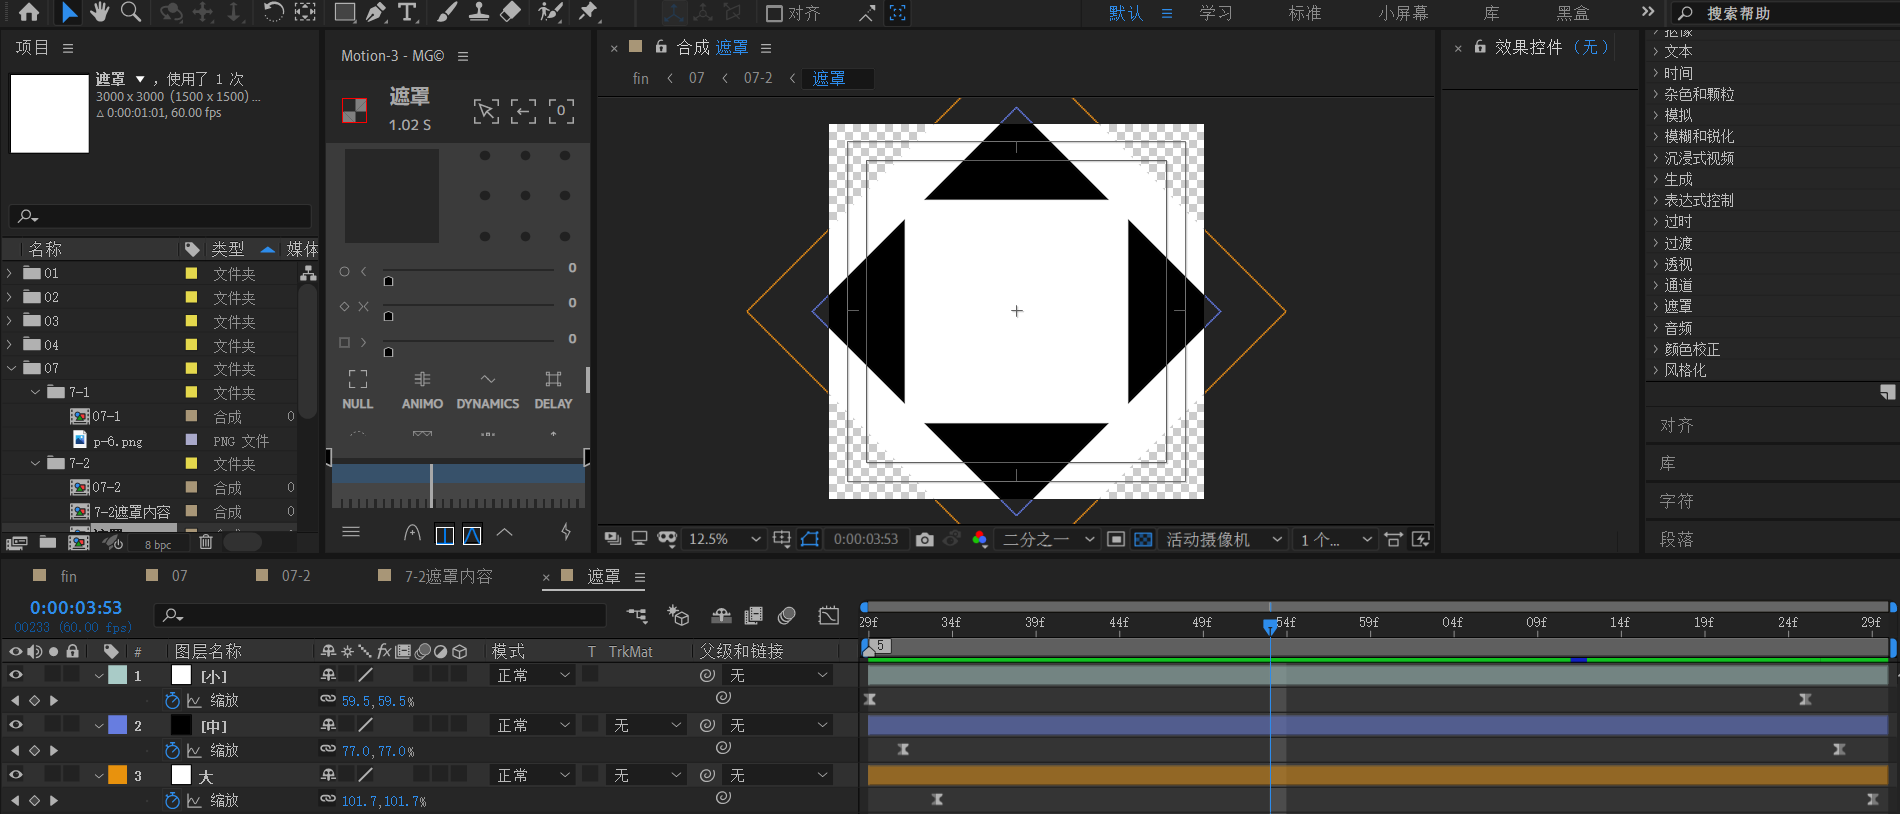Select the 小屏幕 workspace
The image size is (1900, 814).
click(x=1403, y=13)
